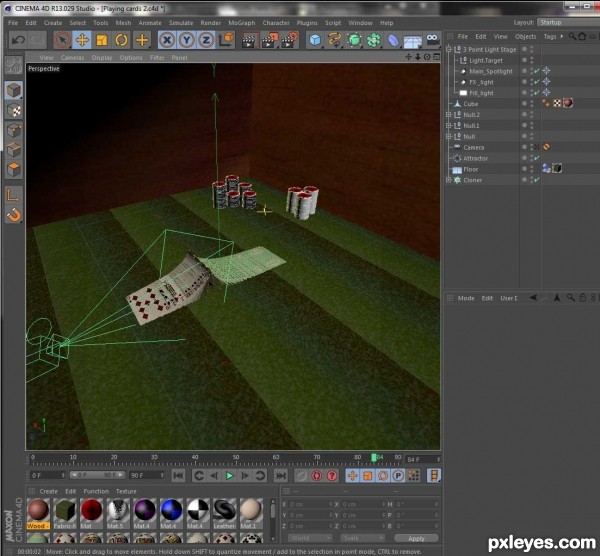Screen dimensions: 600x556
Task: Open viewport Cameras menu
Action: pos(72,58)
